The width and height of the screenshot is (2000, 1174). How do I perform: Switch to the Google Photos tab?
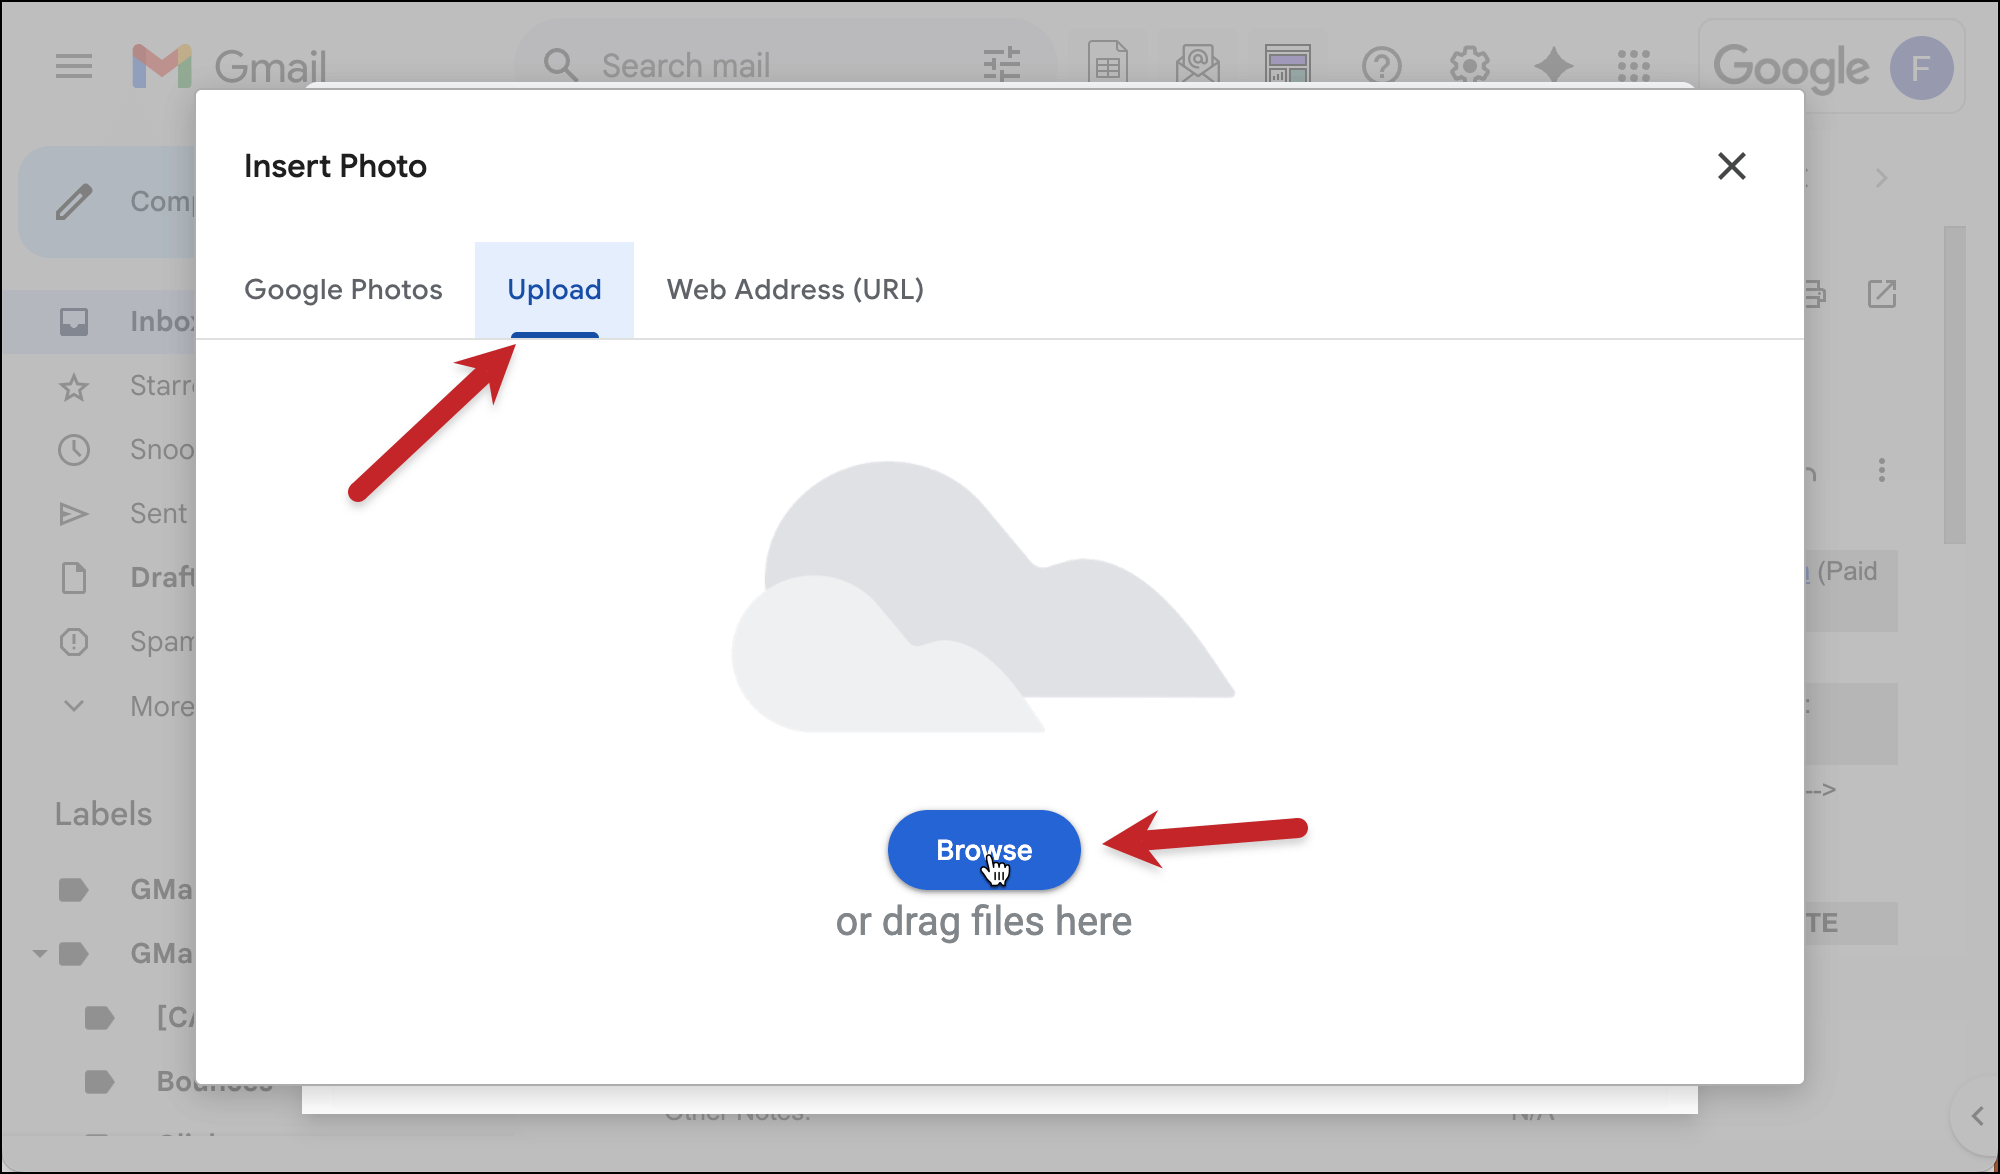(343, 290)
